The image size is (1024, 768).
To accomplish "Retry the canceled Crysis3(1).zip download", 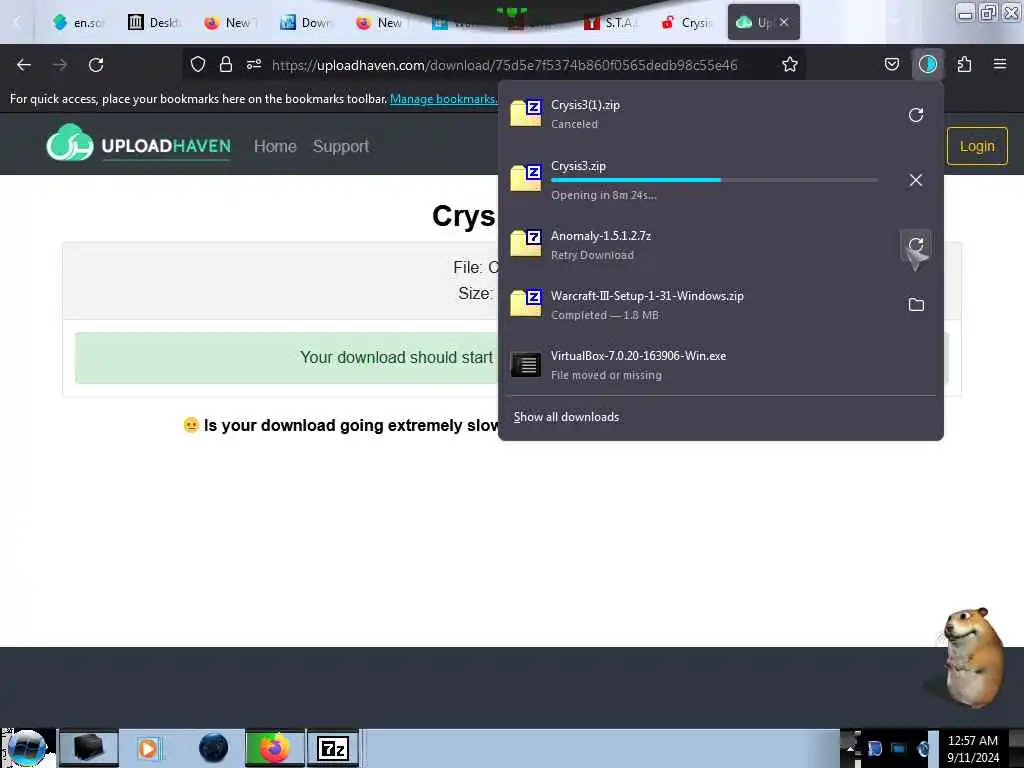I will coord(916,115).
